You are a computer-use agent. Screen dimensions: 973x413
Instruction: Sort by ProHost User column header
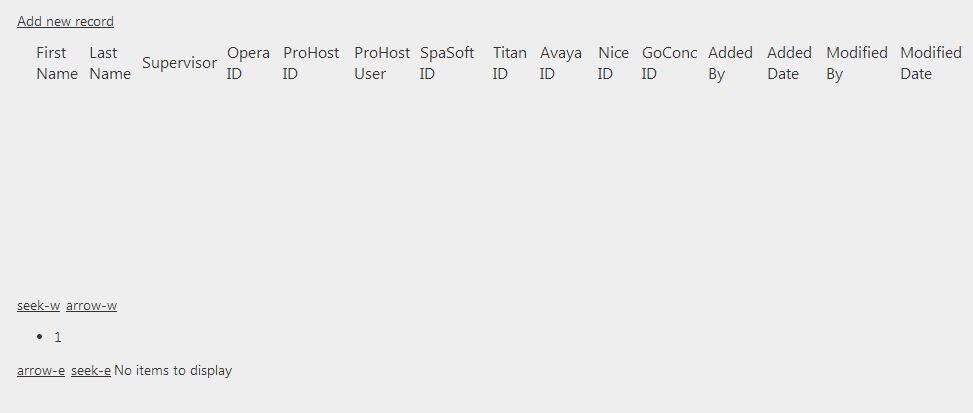coord(381,63)
